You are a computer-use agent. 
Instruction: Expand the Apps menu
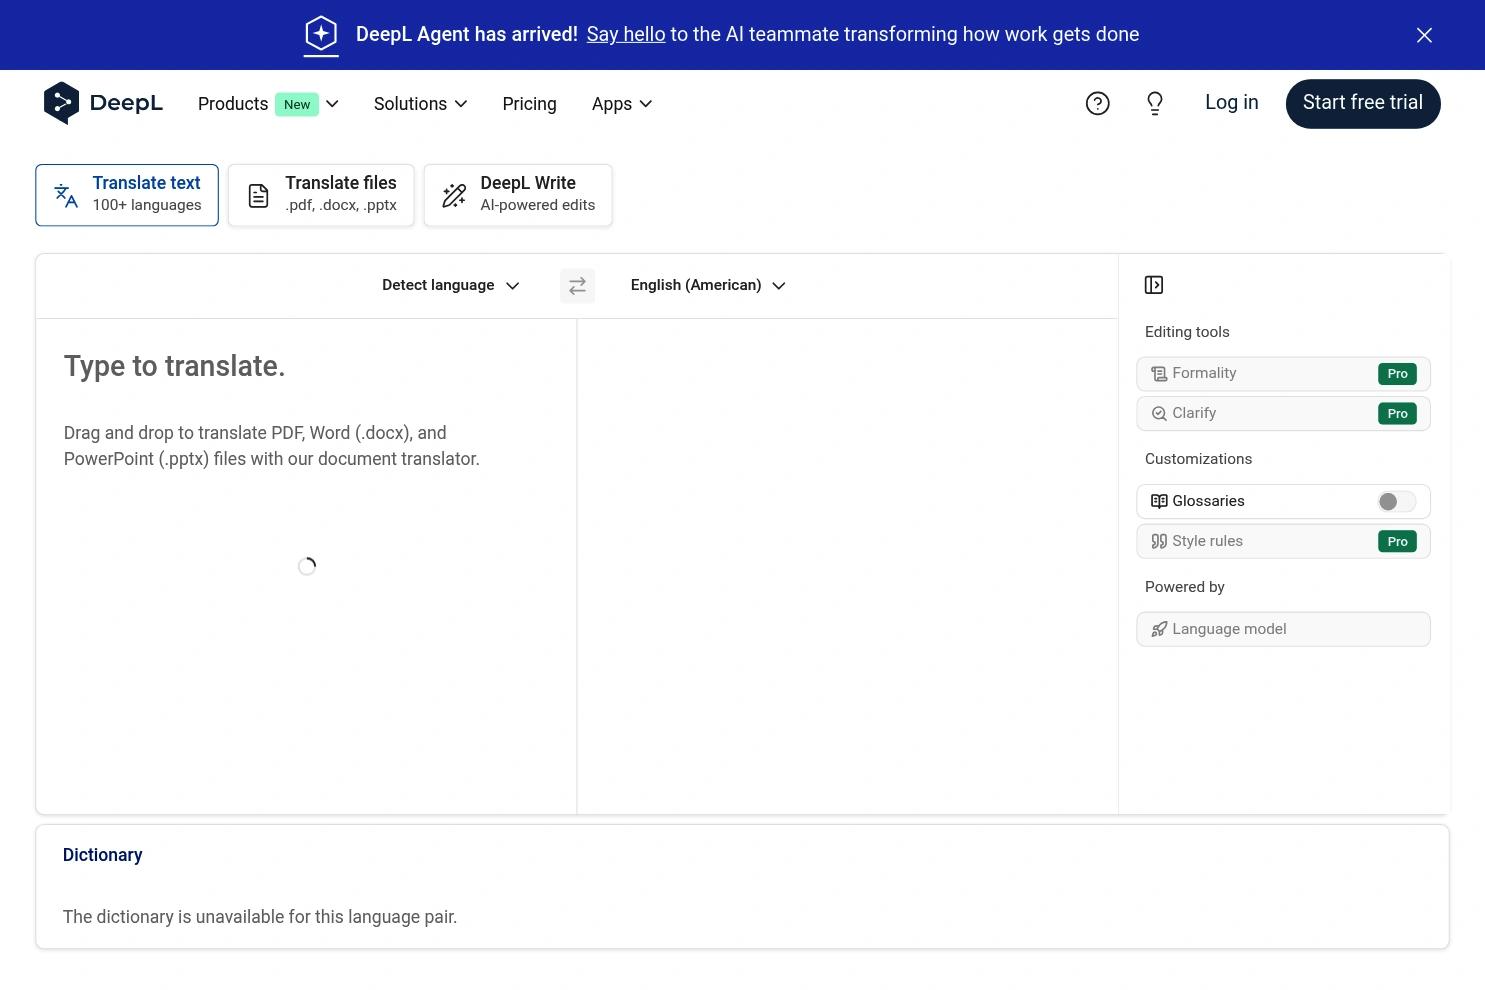point(622,104)
